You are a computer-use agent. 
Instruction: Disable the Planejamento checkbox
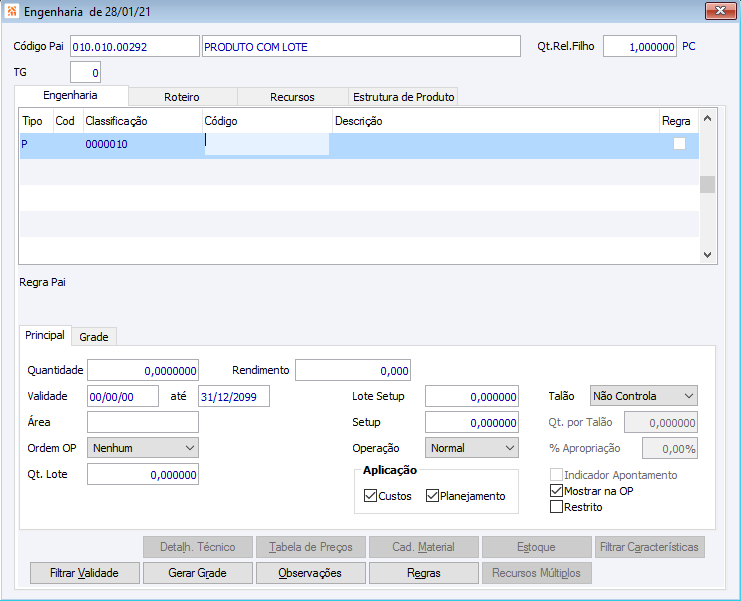tap(432, 496)
